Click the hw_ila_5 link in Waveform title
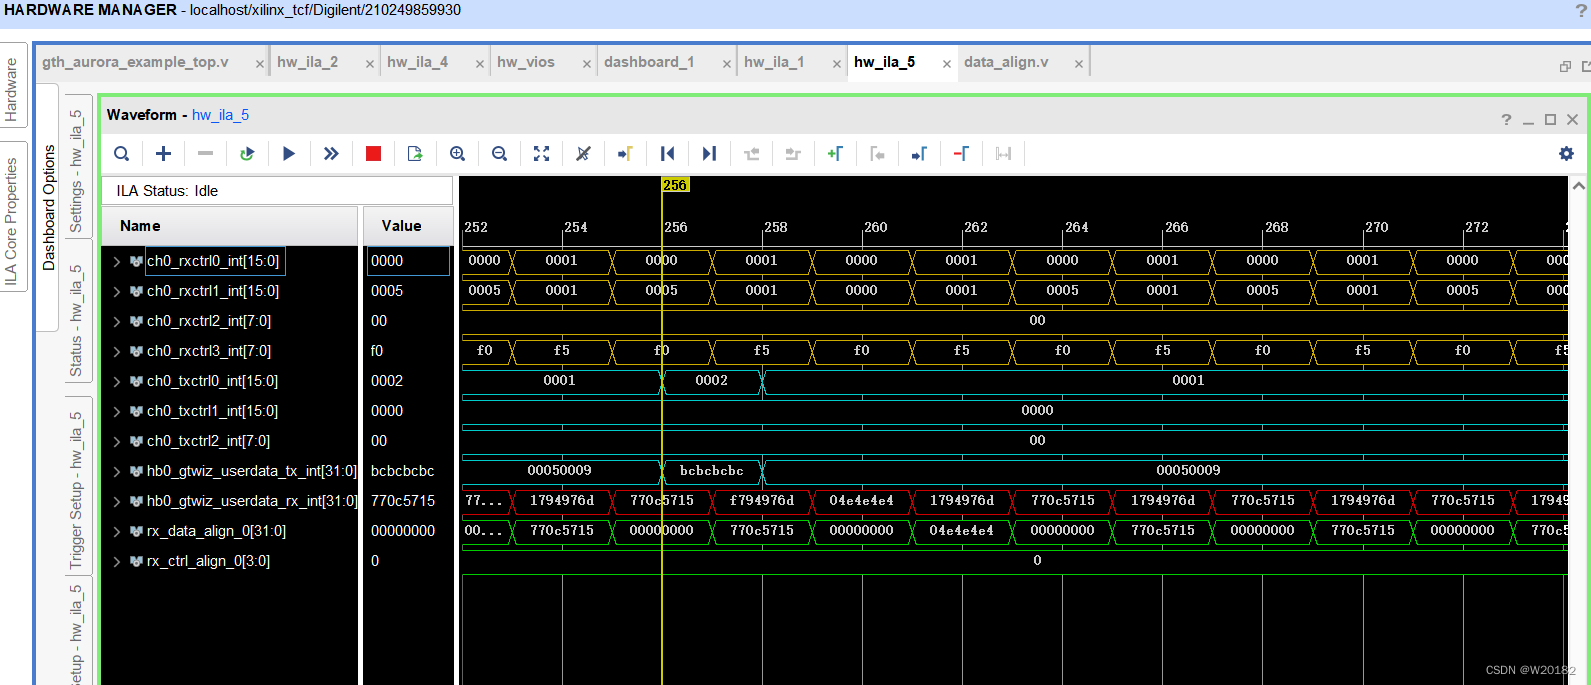 220,115
